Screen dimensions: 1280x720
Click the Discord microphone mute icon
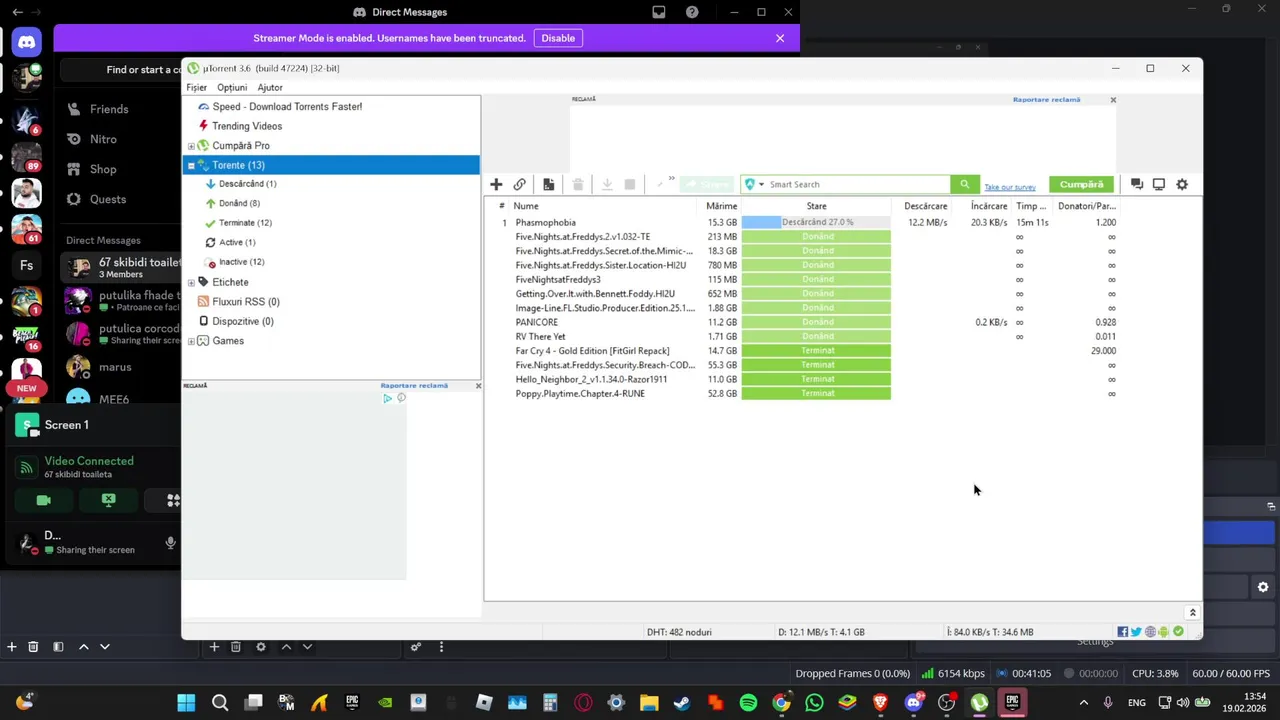tap(170, 543)
